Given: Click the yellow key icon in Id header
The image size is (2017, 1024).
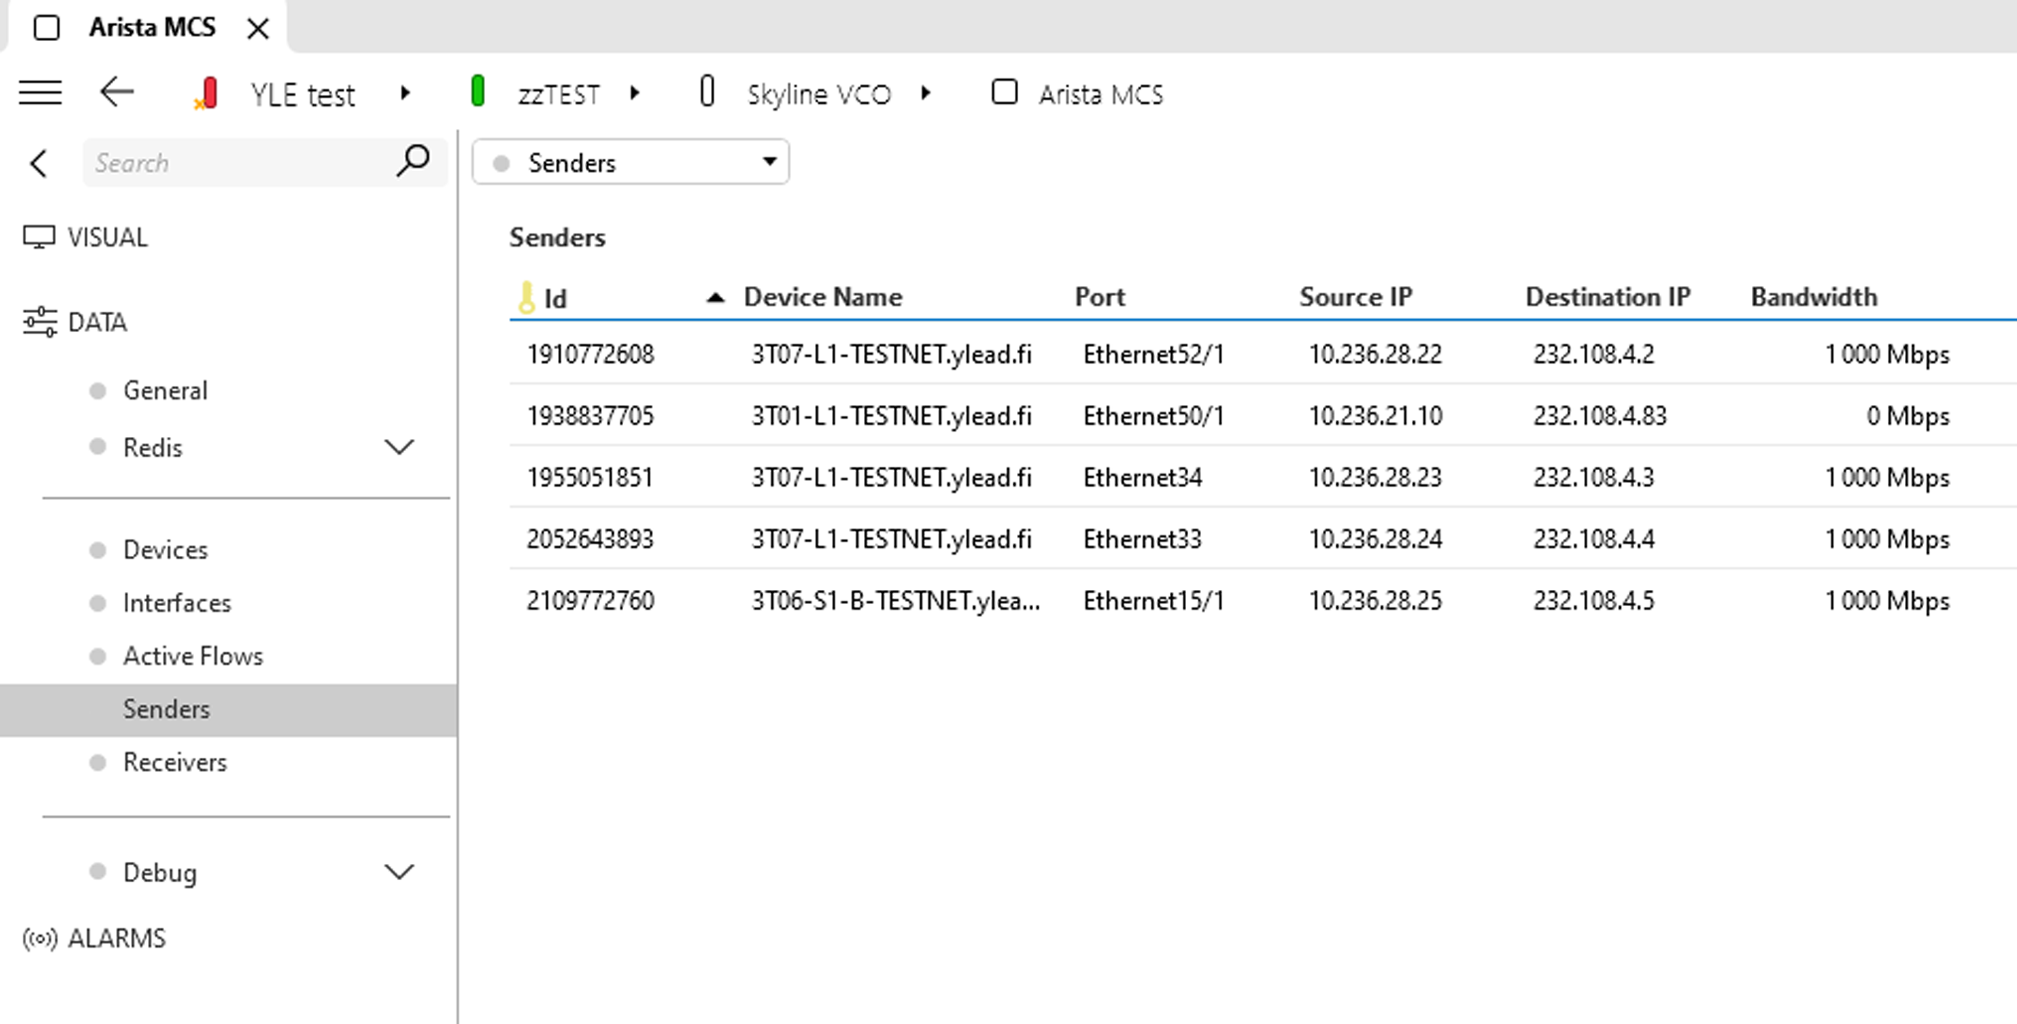Looking at the screenshot, I should 526,297.
